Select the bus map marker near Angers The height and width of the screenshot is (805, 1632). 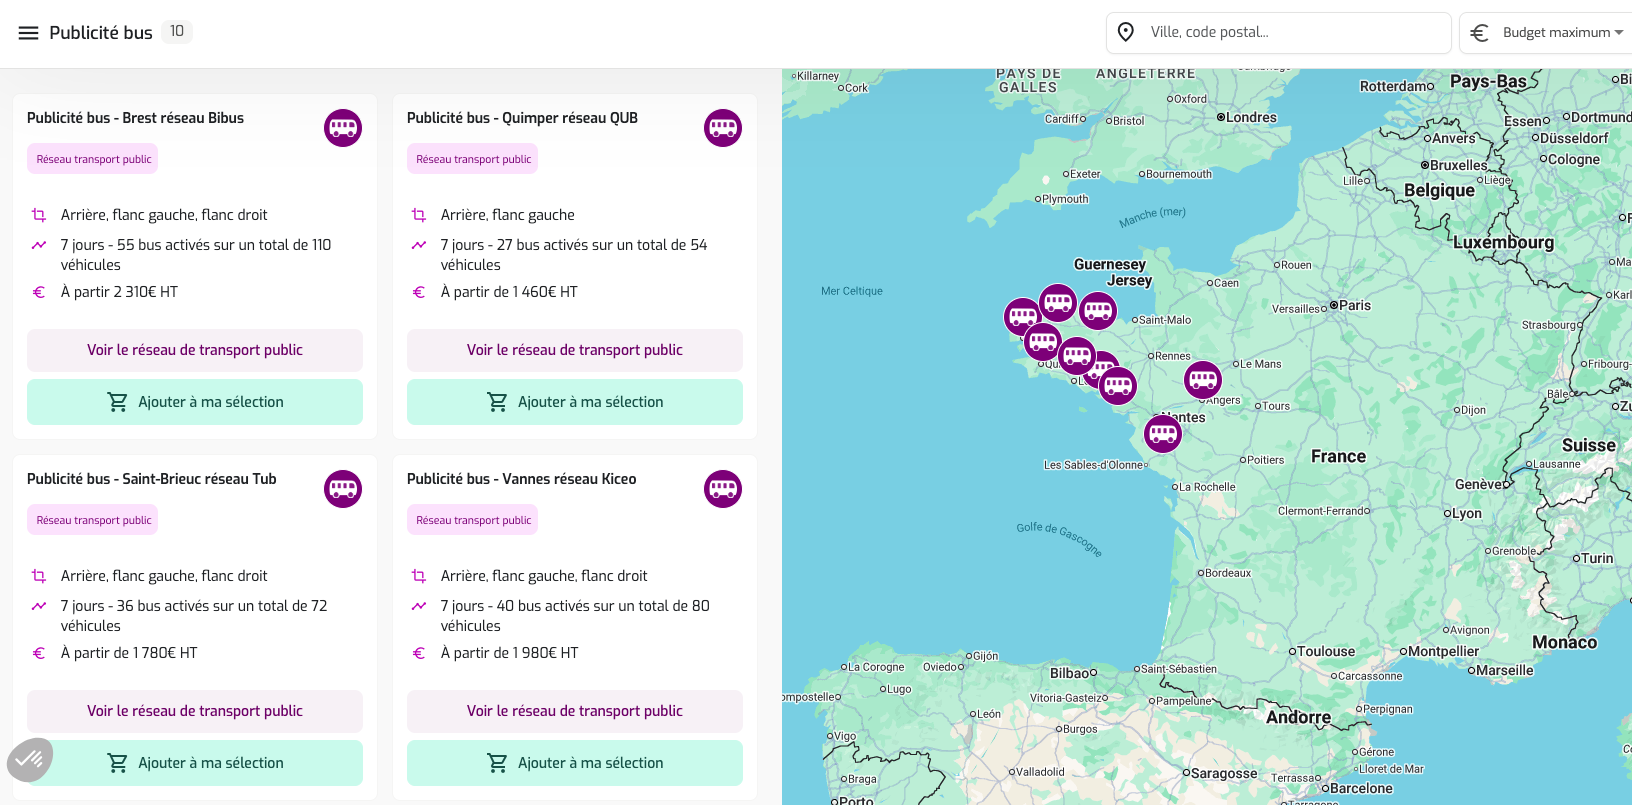(x=1203, y=380)
